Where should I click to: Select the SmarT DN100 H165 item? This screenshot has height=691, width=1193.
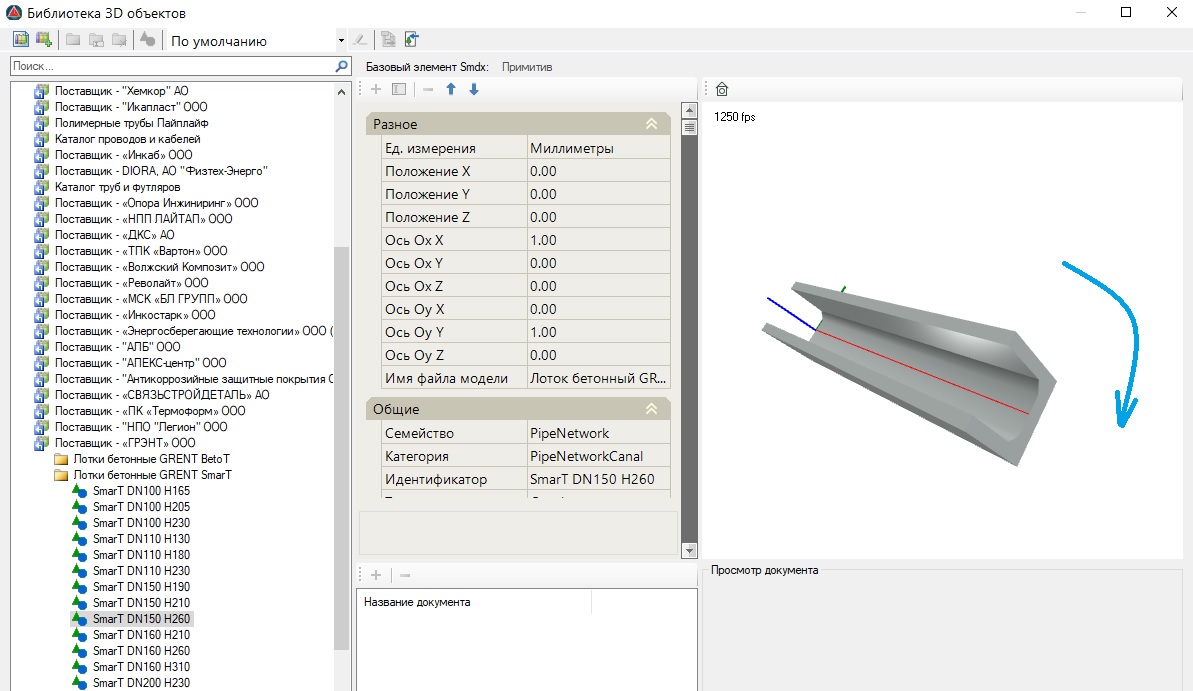pos(141,491)
